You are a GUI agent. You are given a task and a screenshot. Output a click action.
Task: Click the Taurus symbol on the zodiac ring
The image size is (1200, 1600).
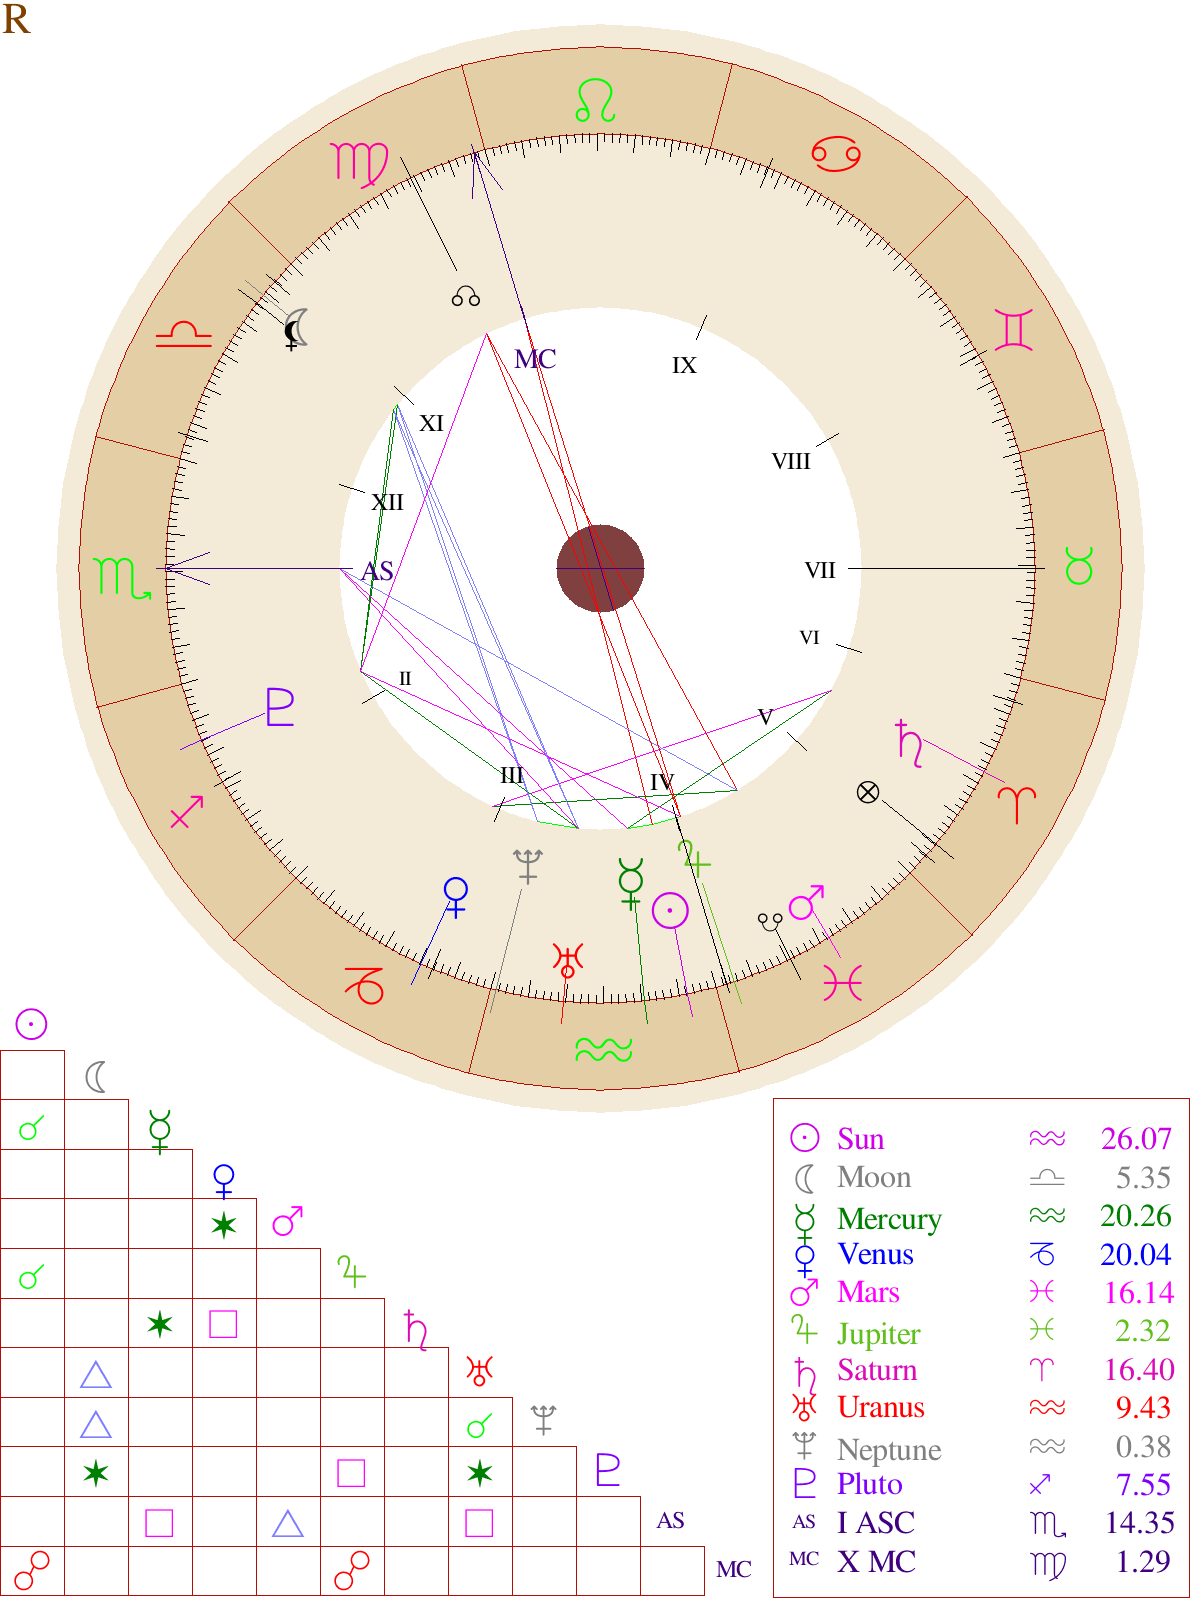pos(1079,567)
